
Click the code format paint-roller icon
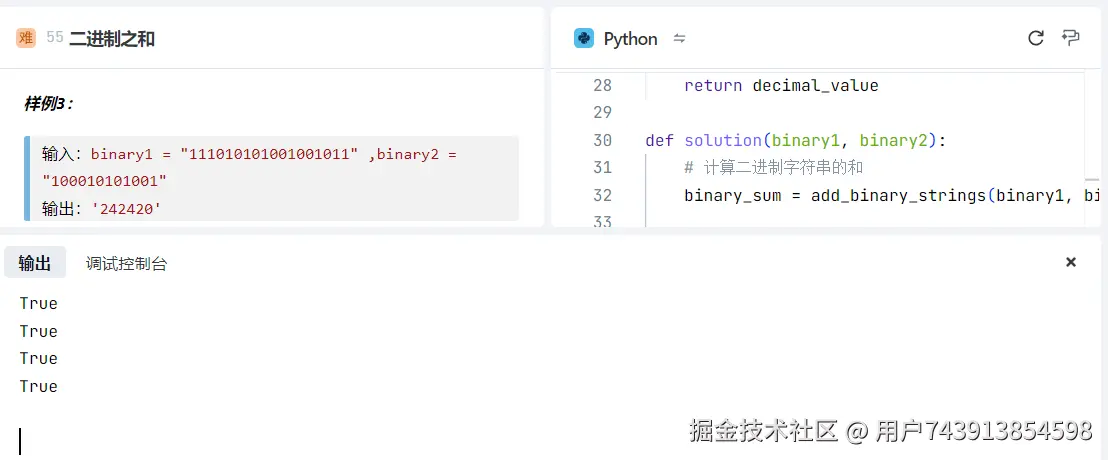[1071, 39]
